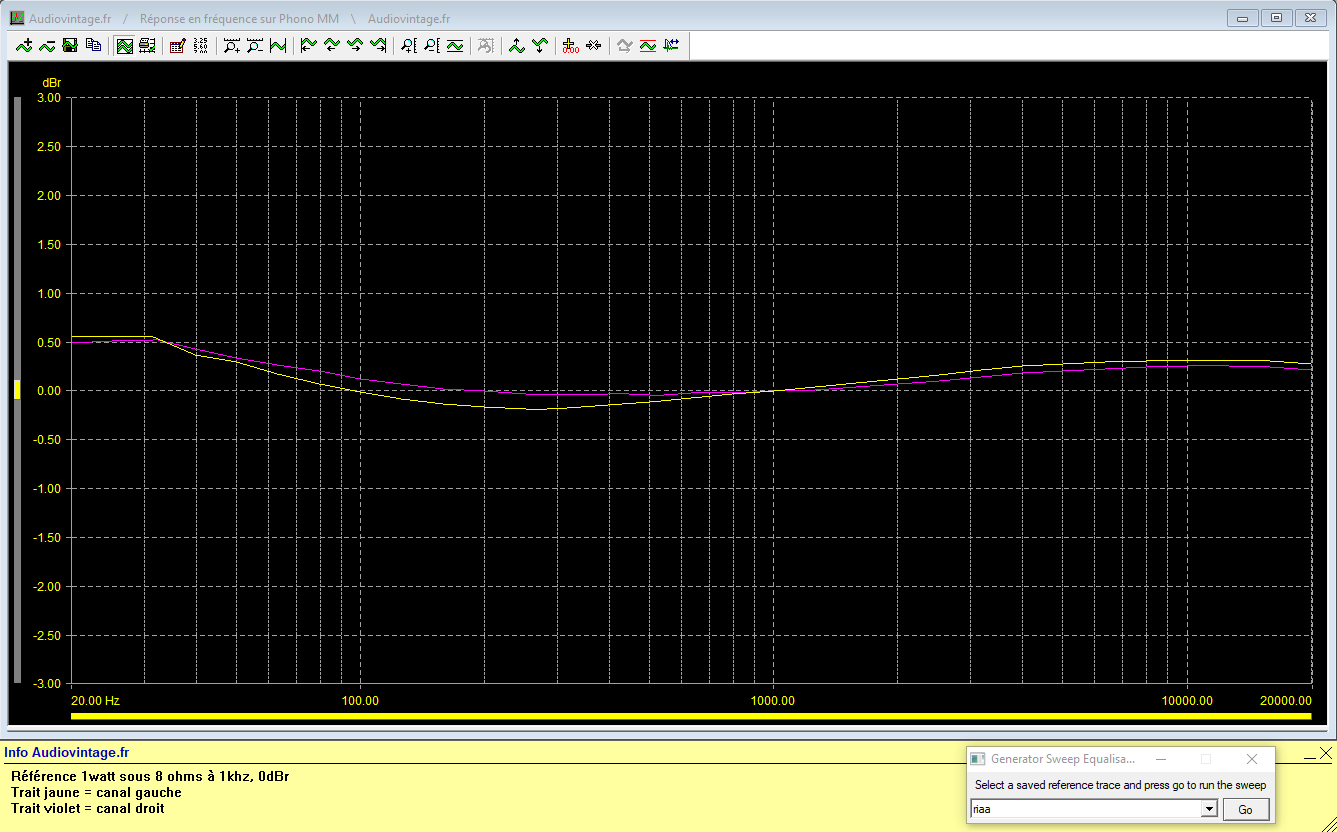Viewport: 1337px width, 832px height.
Task: Click the second trace scroll arrow icon
Action: point(331,45)
